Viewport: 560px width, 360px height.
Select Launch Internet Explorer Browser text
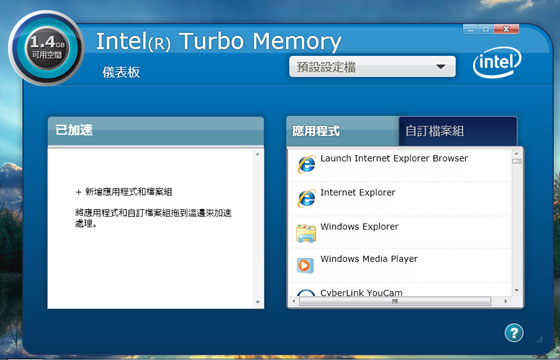coord(394,159)
